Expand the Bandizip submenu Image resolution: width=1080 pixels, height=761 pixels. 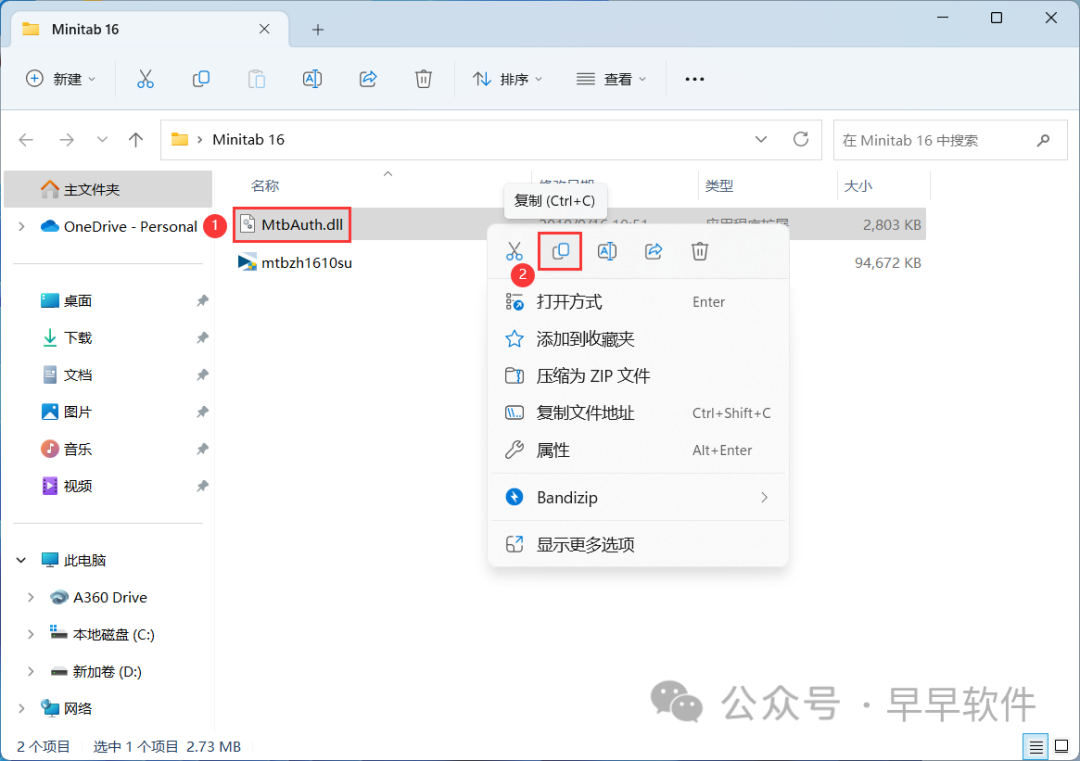pyautogui.click(x=764, y=497)
